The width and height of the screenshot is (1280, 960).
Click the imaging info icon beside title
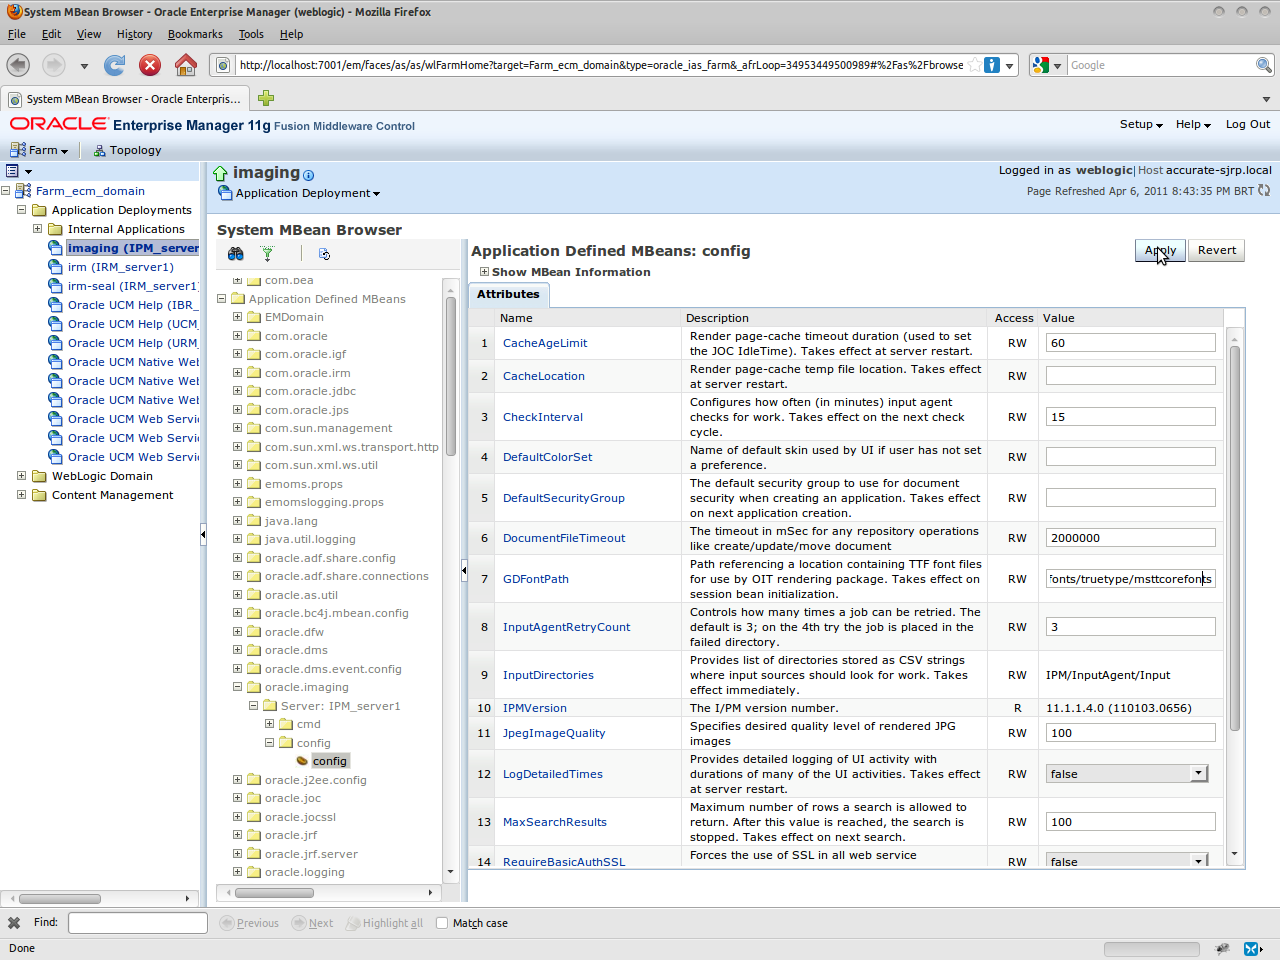pos(308,175)
